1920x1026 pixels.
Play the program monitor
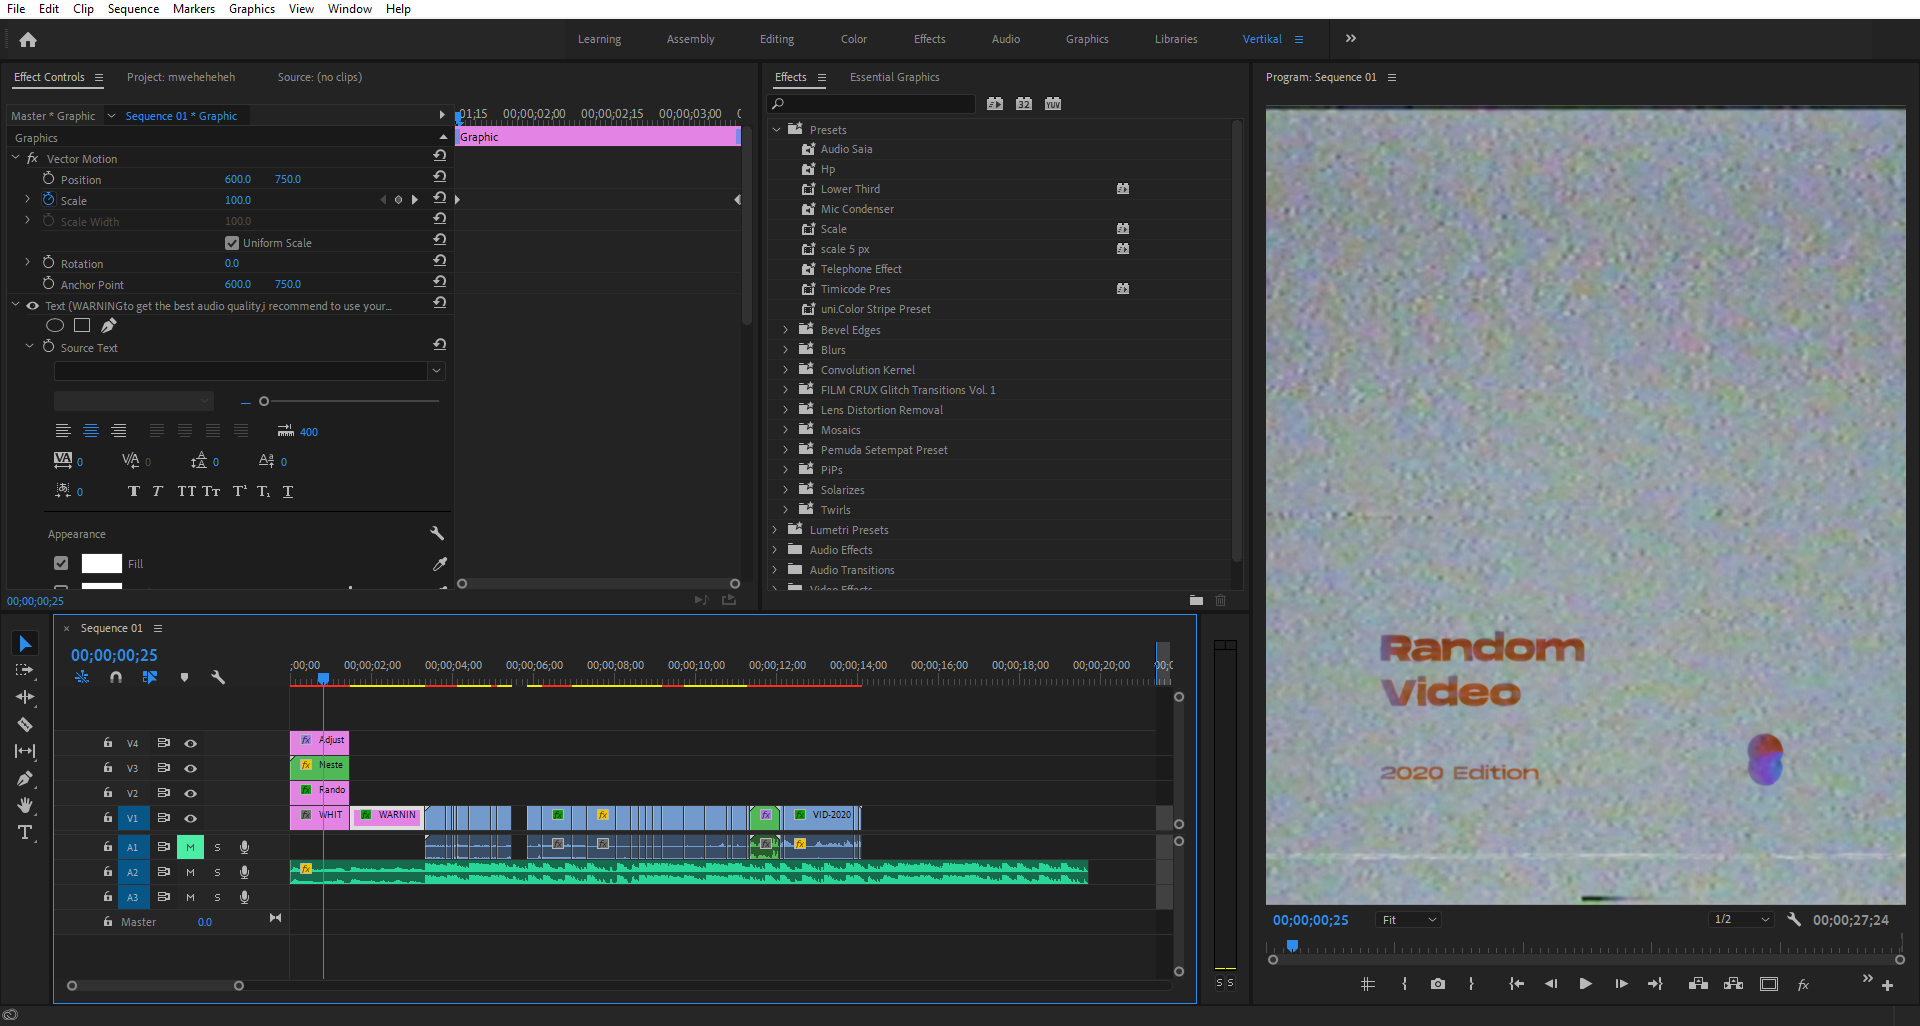pyautogui.click(x=1585, y=984)
